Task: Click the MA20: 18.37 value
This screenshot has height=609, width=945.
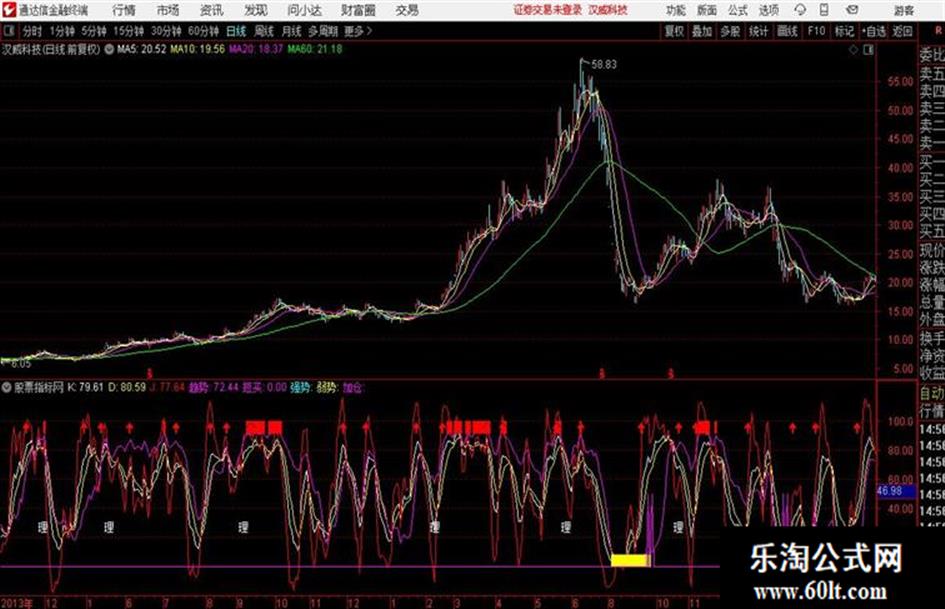Action: click(x=256, y=49)
